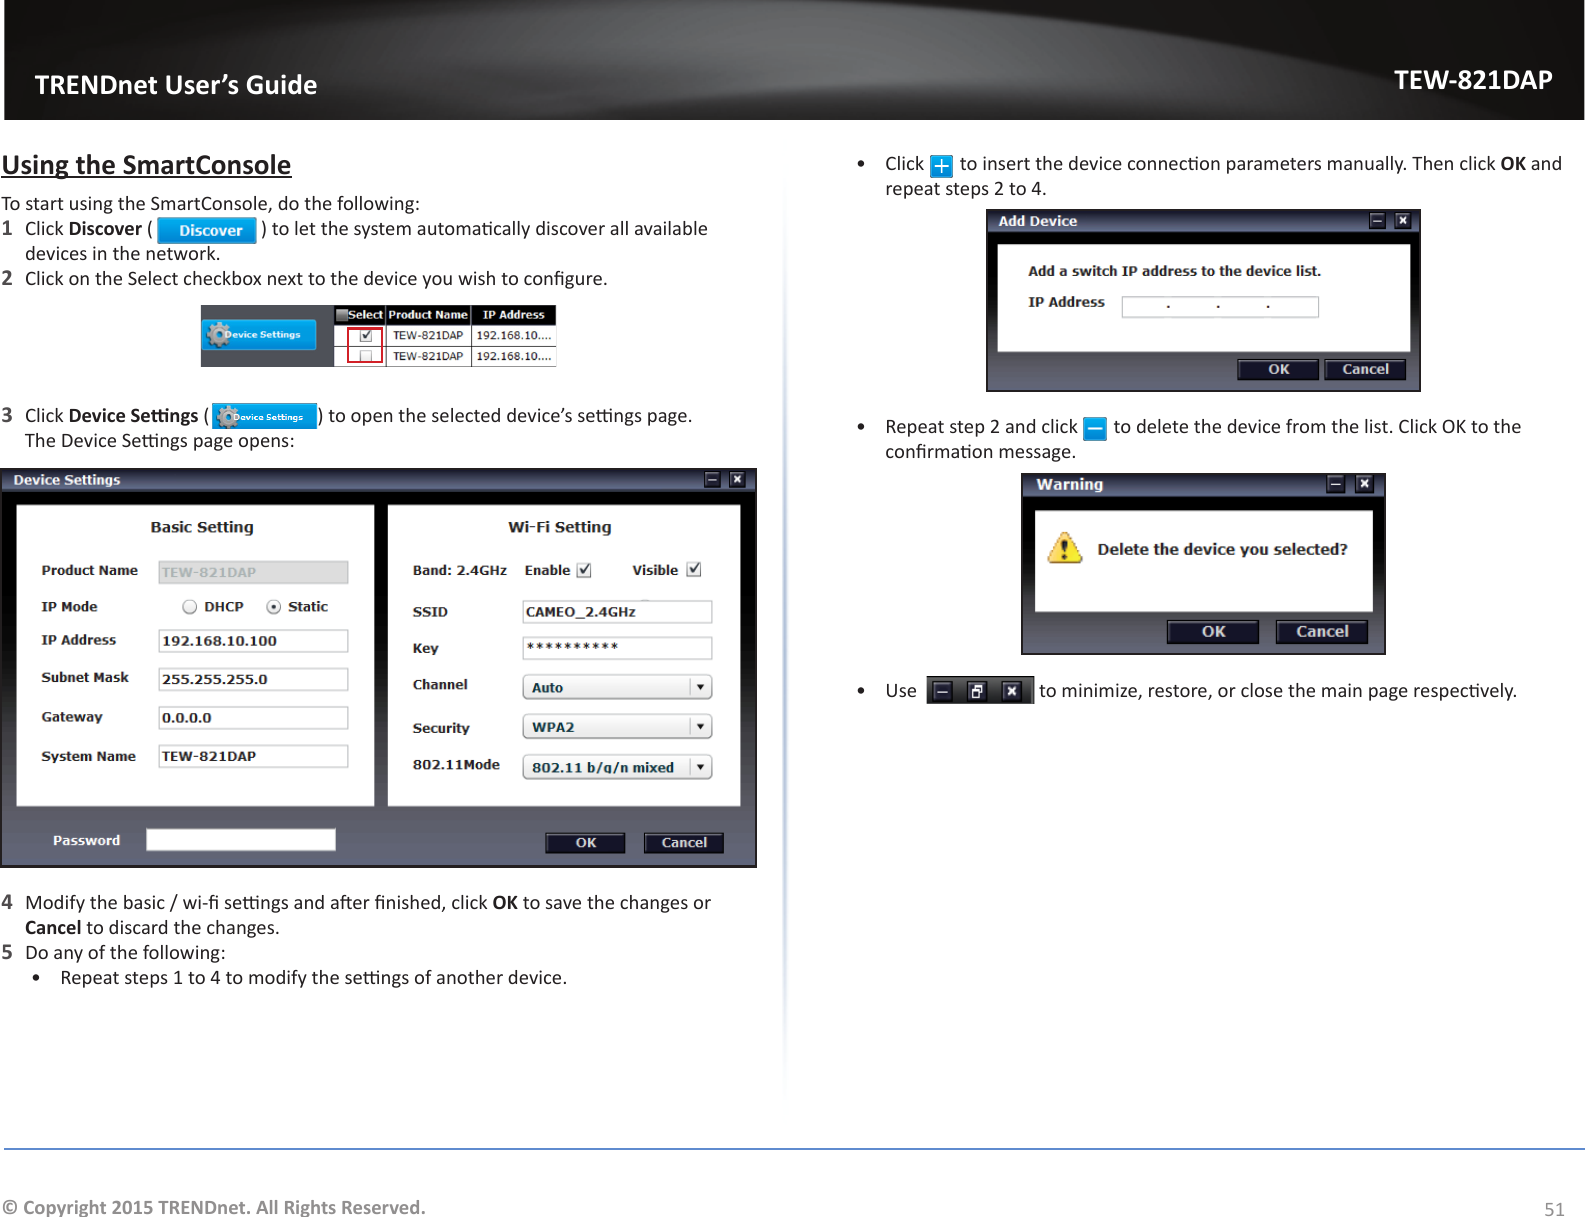Minimize the Add Device dialog

click(x=1377, y=221)
